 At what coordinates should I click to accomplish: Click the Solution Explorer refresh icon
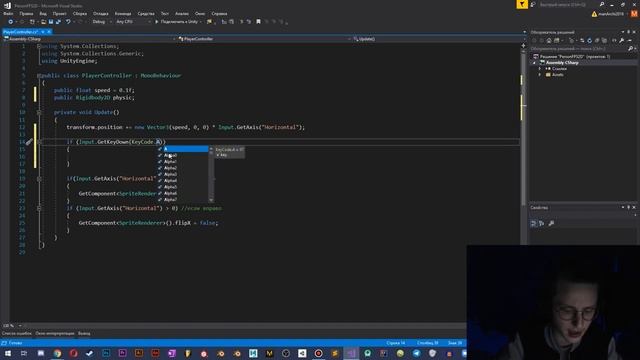click(x=589, y=40)
